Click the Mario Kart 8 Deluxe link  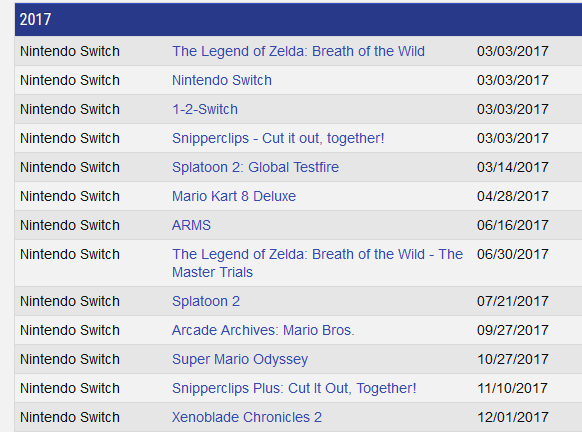coord(234,196)
